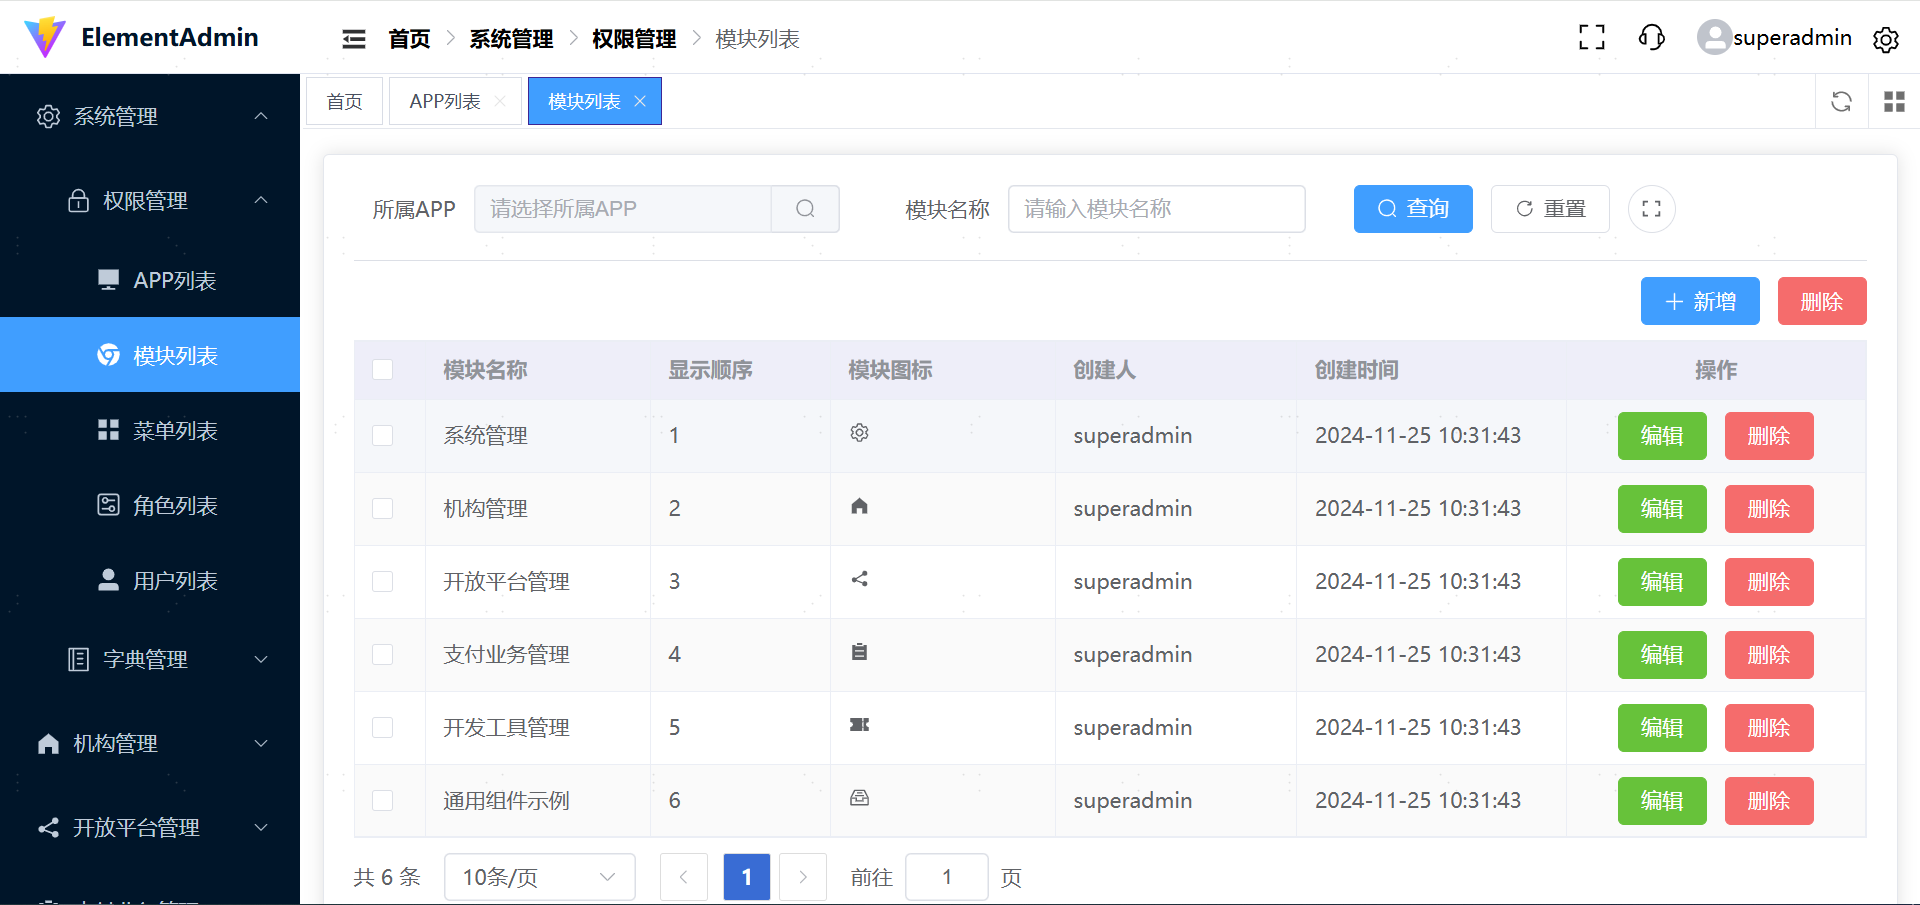Check the 支付业务管理 row checkbox
1920x905 pixels.
[382, 654]
